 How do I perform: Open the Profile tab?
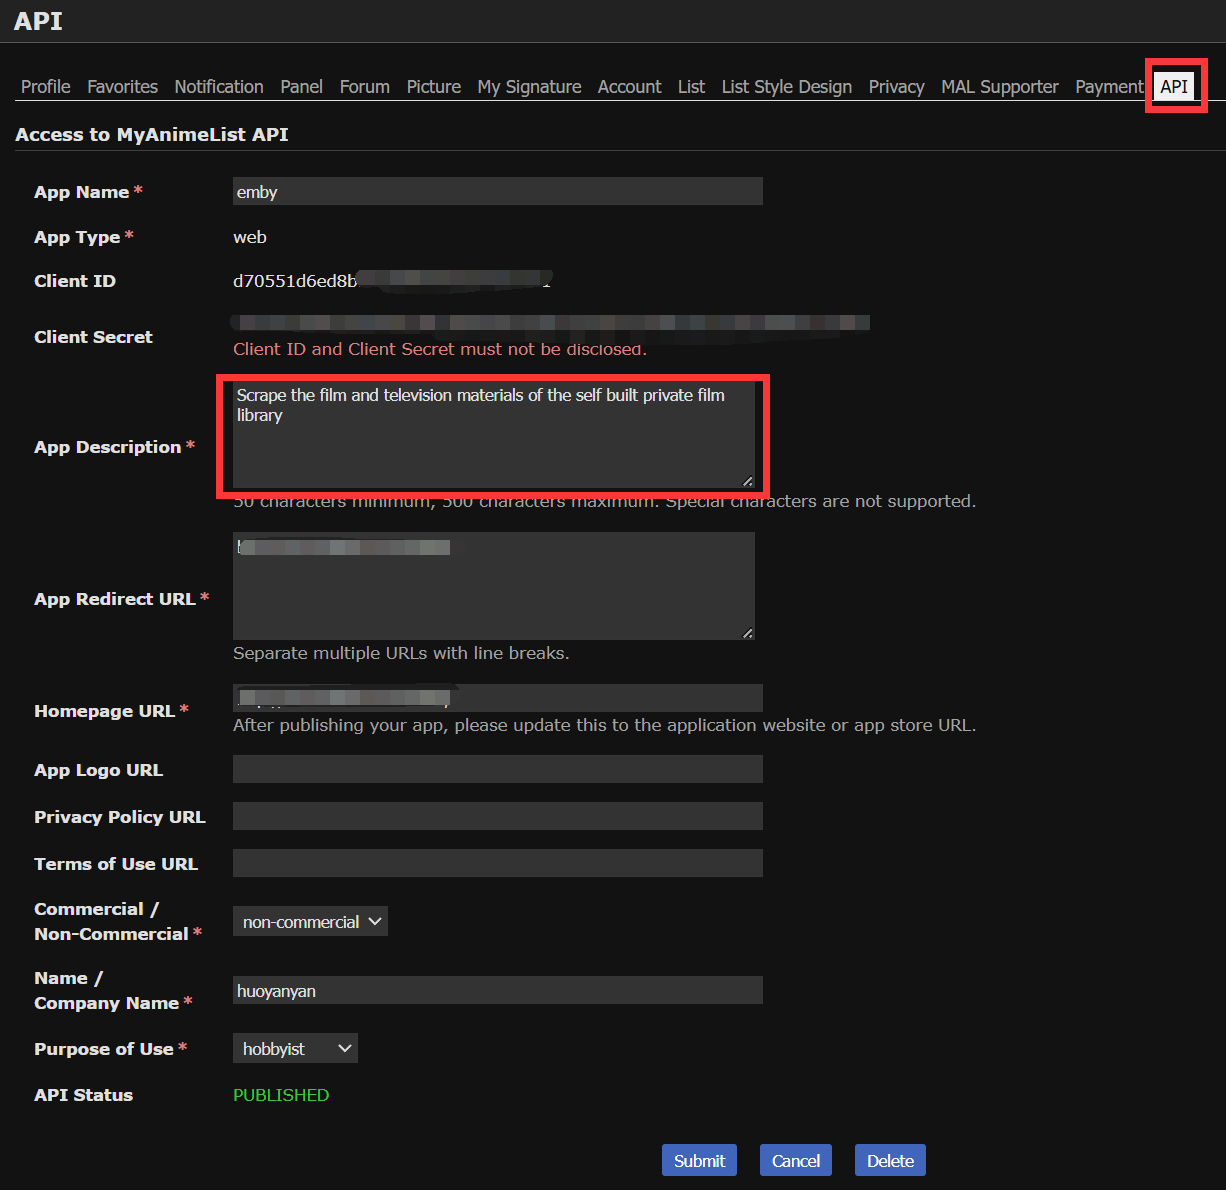tap(46, 87)
